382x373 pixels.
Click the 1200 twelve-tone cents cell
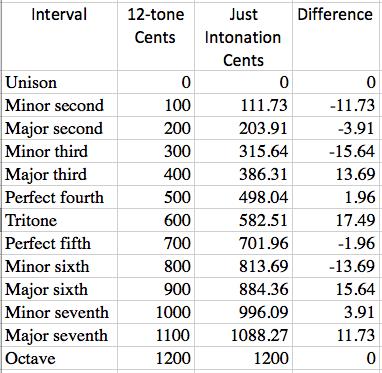(x=156, y=358)
